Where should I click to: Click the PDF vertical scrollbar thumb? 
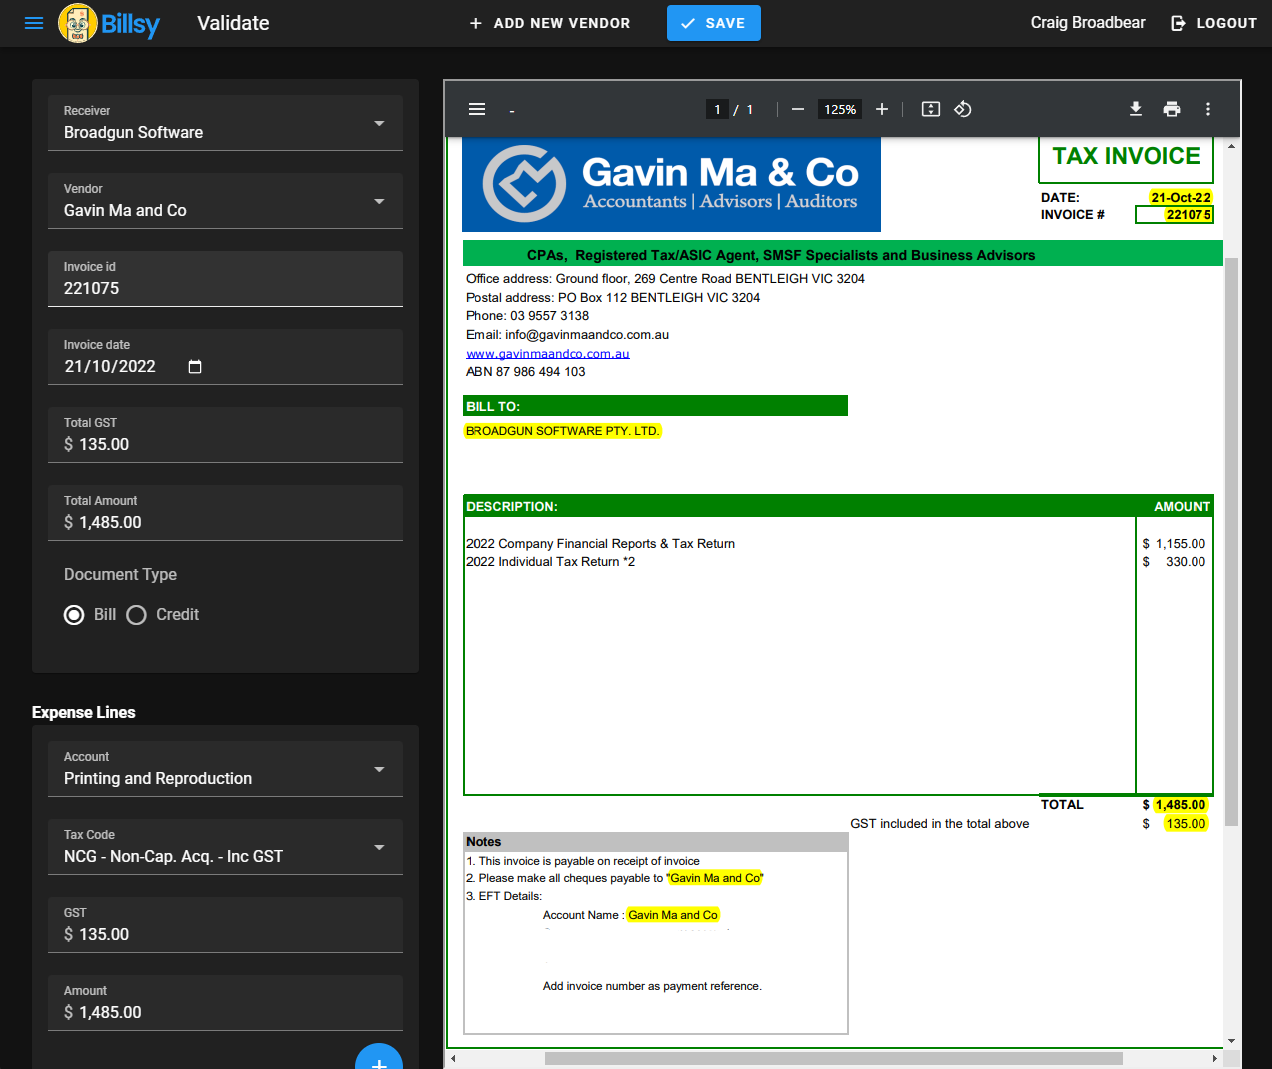(1231, 541)
